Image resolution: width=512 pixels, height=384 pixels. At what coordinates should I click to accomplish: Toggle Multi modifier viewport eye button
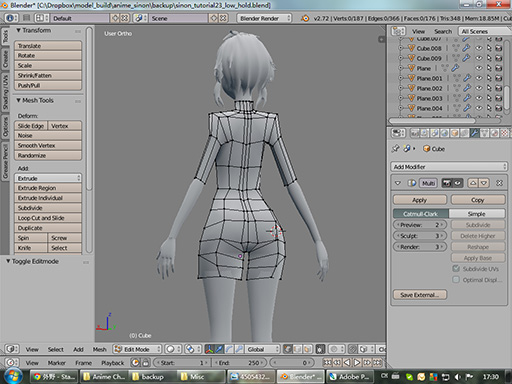pos(458,183)
